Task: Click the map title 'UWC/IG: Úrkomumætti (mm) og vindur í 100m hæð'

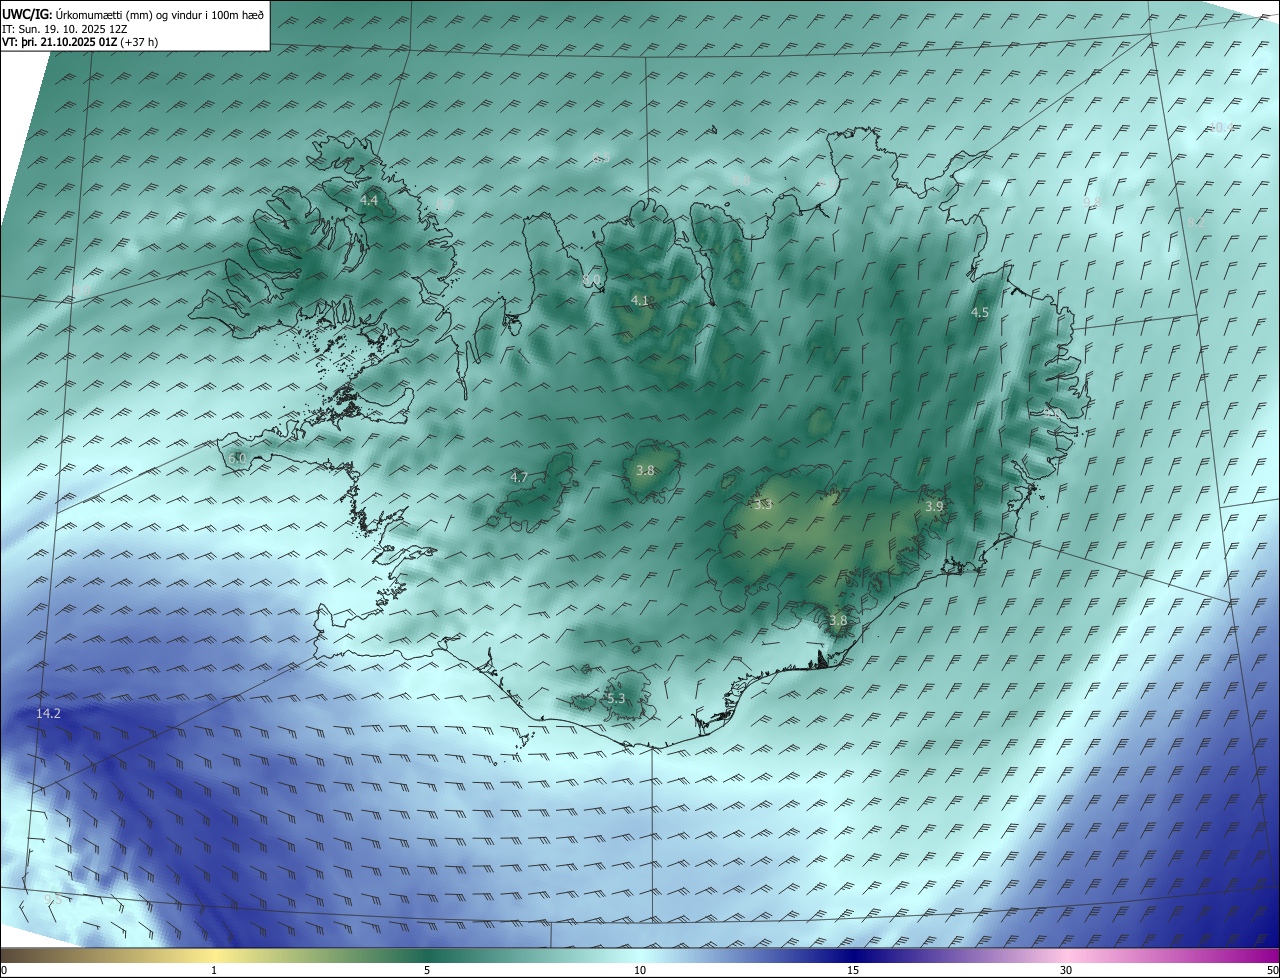Action: click(133, 14)
